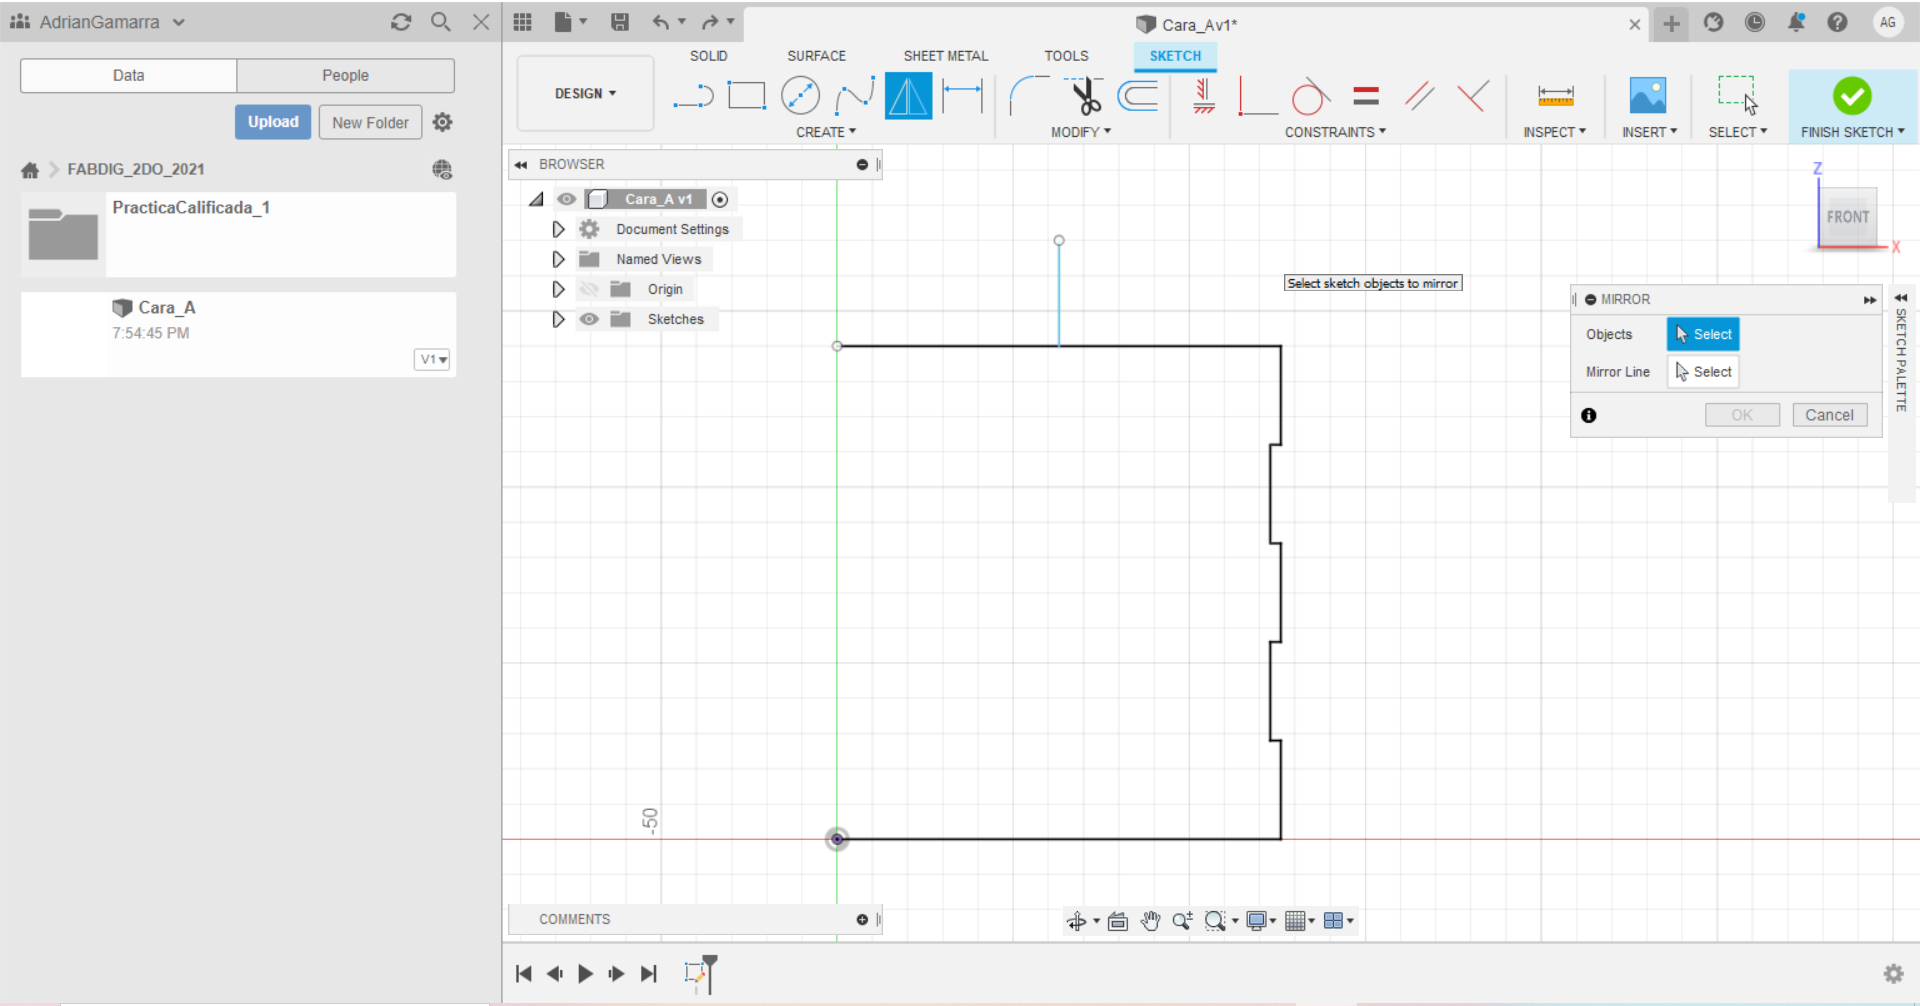The height and width of the screenshot is (1006, 1920).
Task: Open the Help question mark menu
Action: click(x=1837, y=22)
